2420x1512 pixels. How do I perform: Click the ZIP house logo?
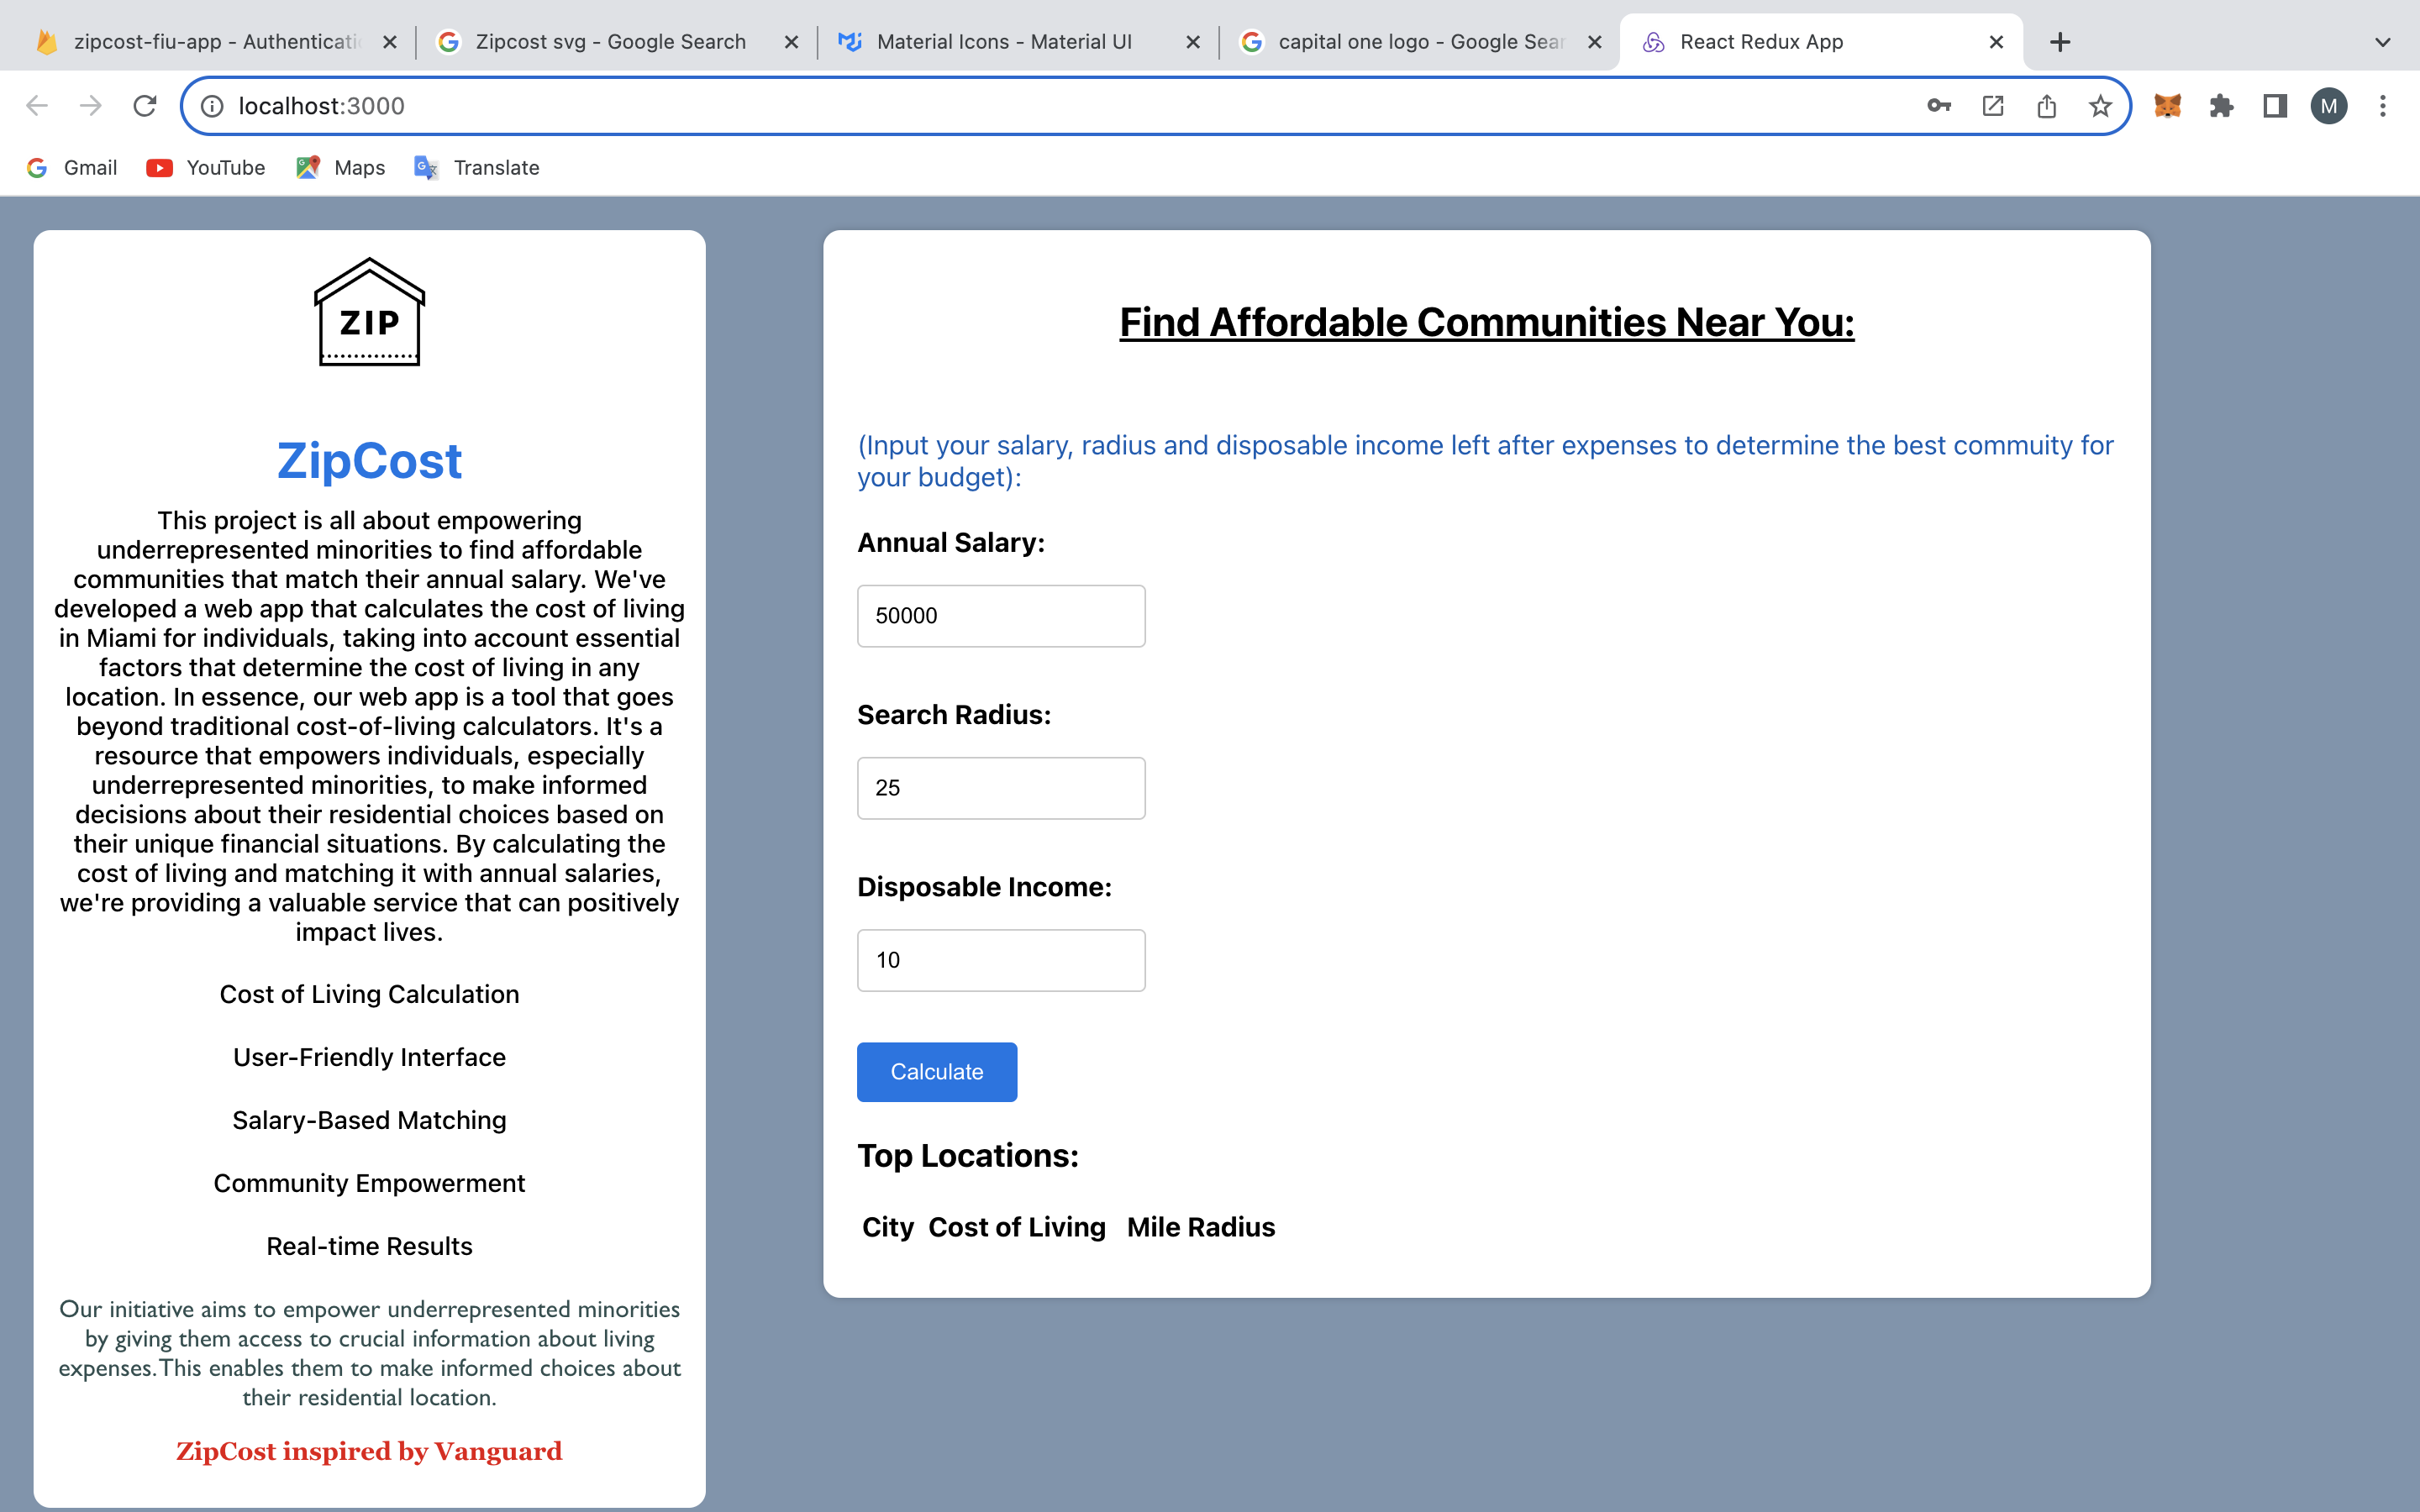pos(369,313)
